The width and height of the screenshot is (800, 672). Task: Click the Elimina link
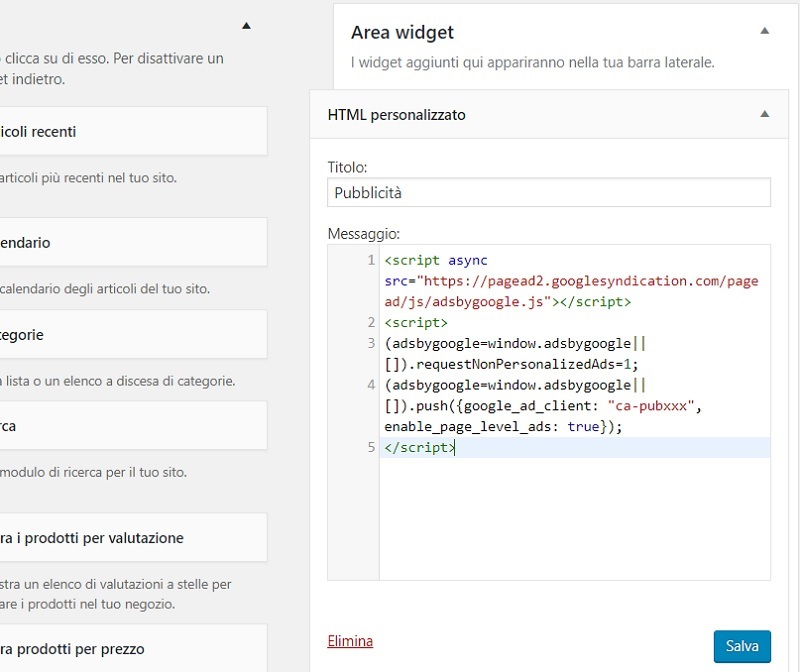[x=350, y=641]
